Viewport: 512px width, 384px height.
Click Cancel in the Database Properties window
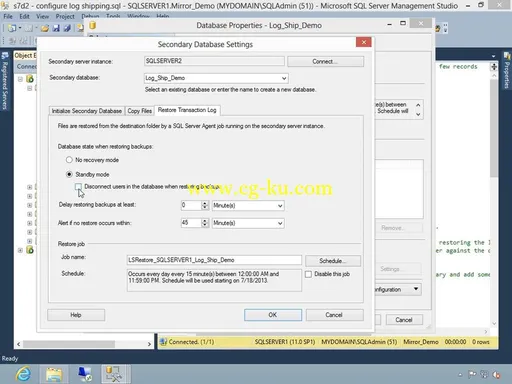coord(404,320)
